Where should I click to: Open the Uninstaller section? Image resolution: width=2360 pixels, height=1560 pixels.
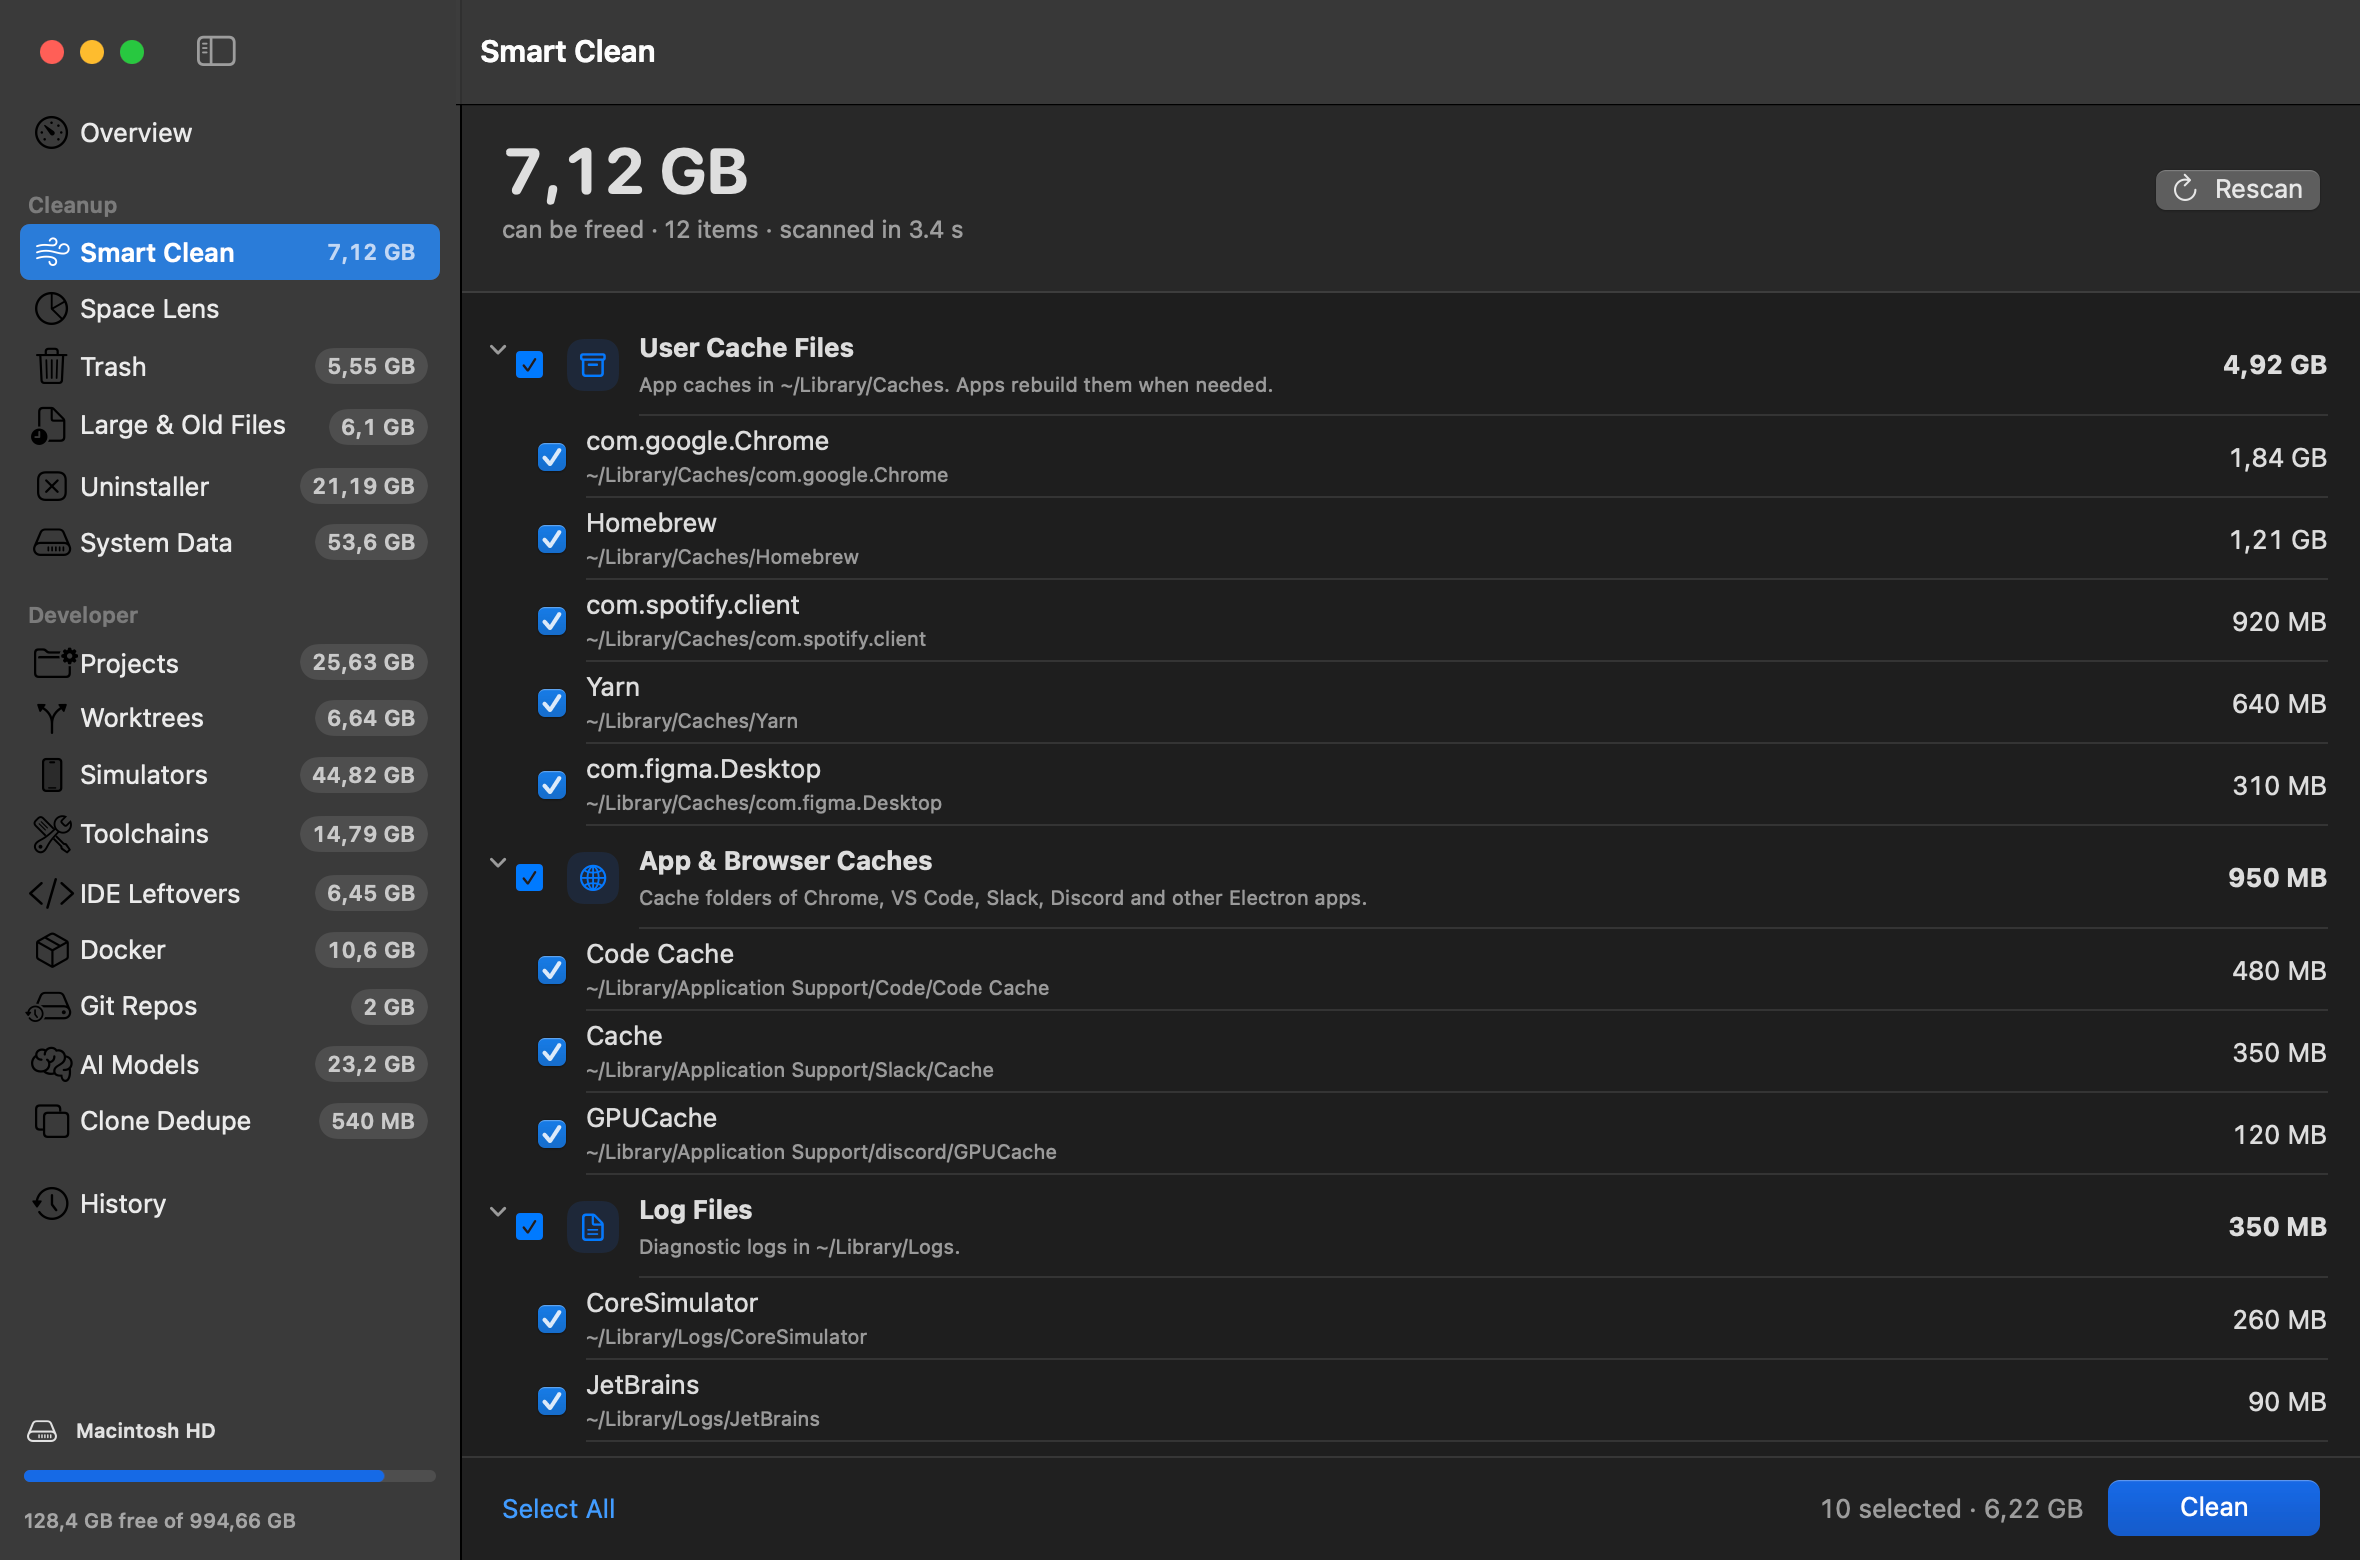point(230,487)
